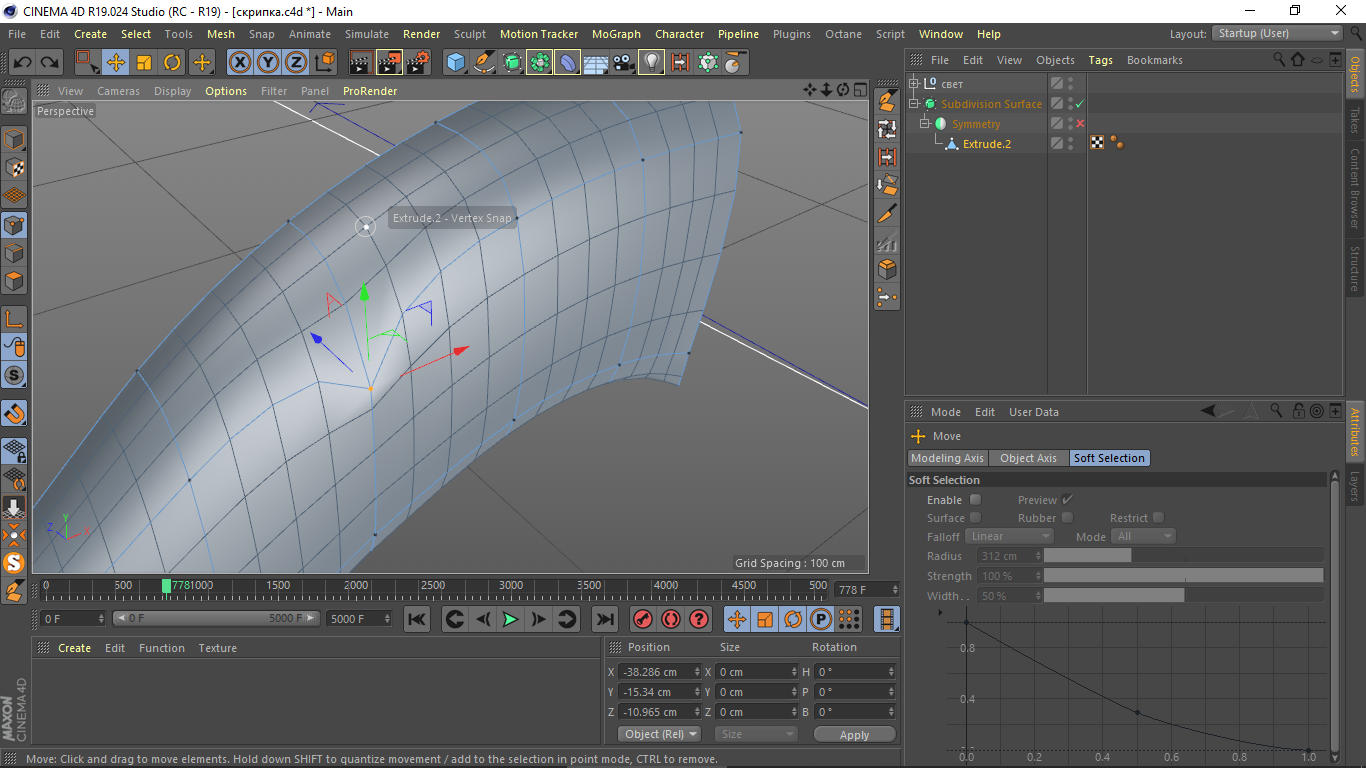1366x768 pixels.
Task: Open the Simulate menu
Action: (x=367, y=34)
